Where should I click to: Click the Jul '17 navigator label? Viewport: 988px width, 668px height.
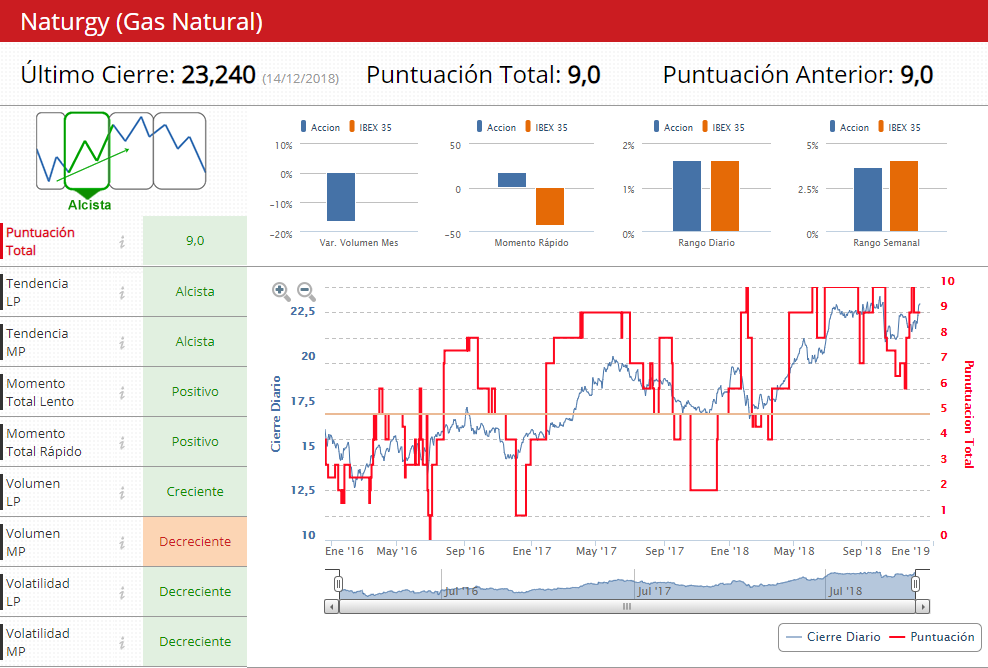click(x=653, y=591)
